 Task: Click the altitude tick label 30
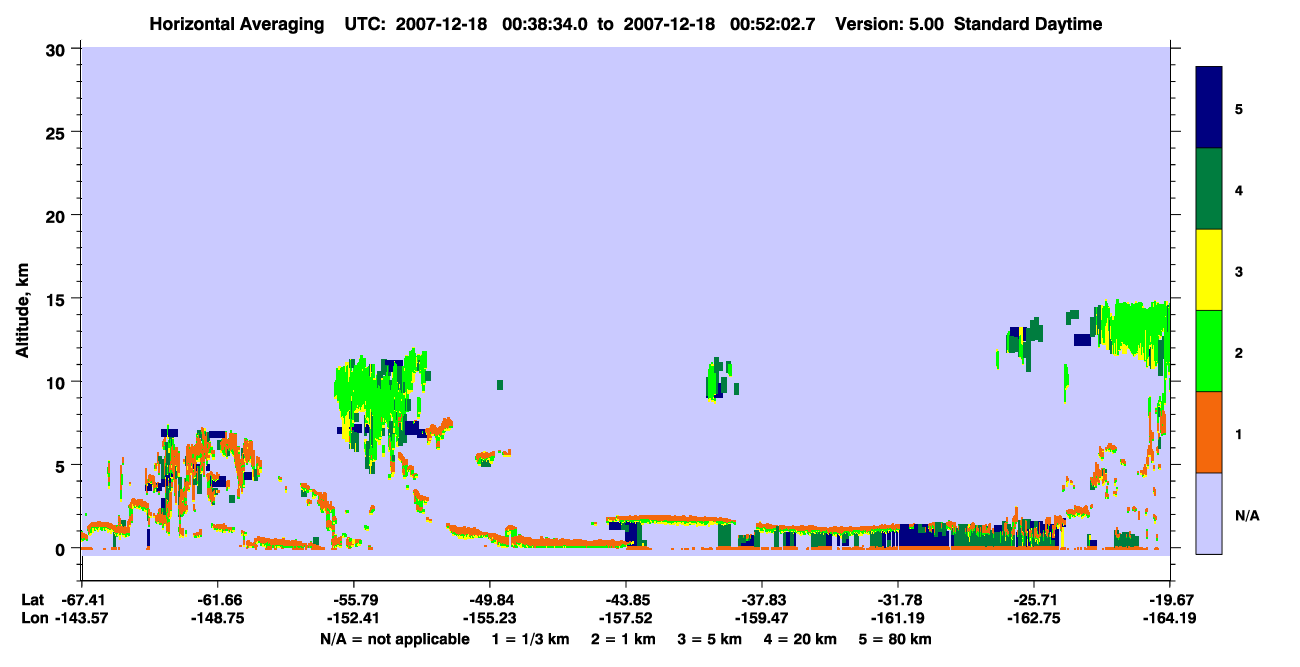(x=58, y=49)
